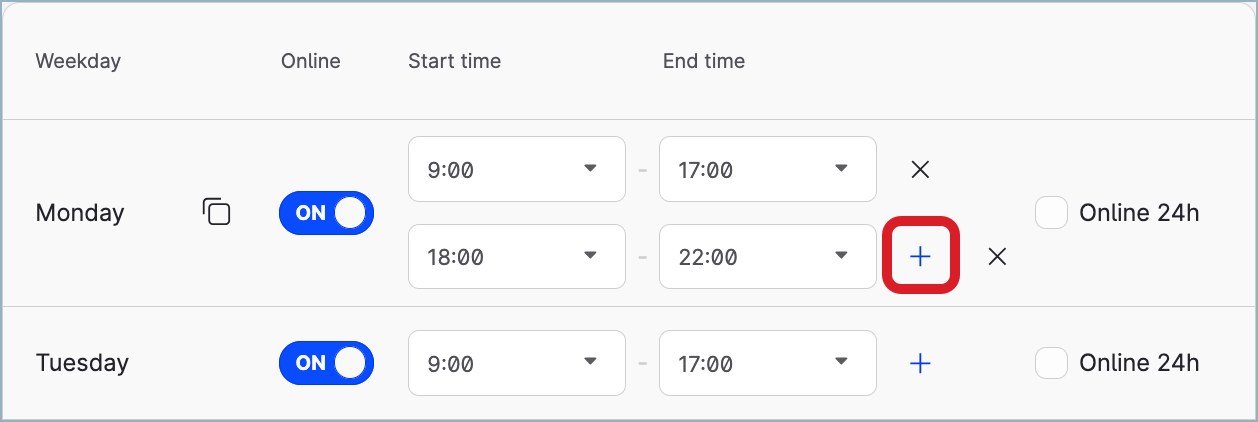Remove Monday's 9:00–17:00 time slot
The image size is (1258, 422).
point(921,169)
